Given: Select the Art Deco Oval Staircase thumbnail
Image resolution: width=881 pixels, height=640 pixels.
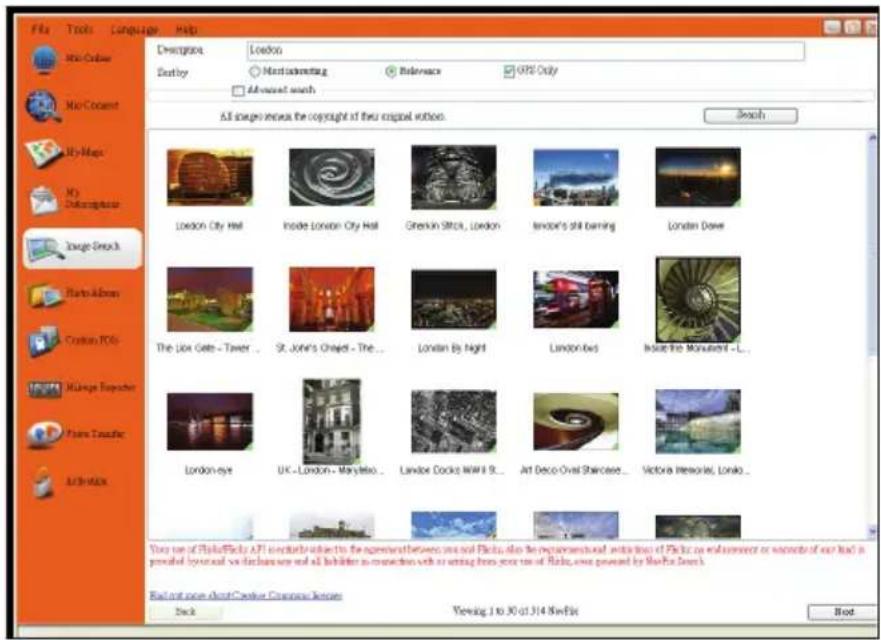Looking at the screenshot, I should (x=576, y=421).
